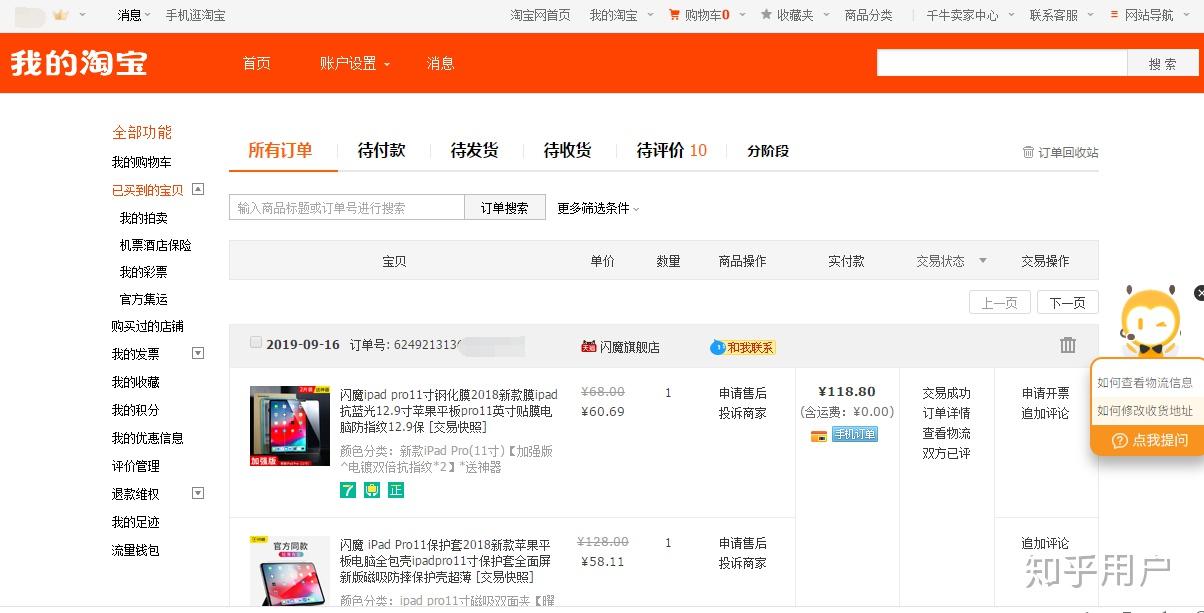Click the Tmall icon beside 闪魔旗舰店

[588, 347]
